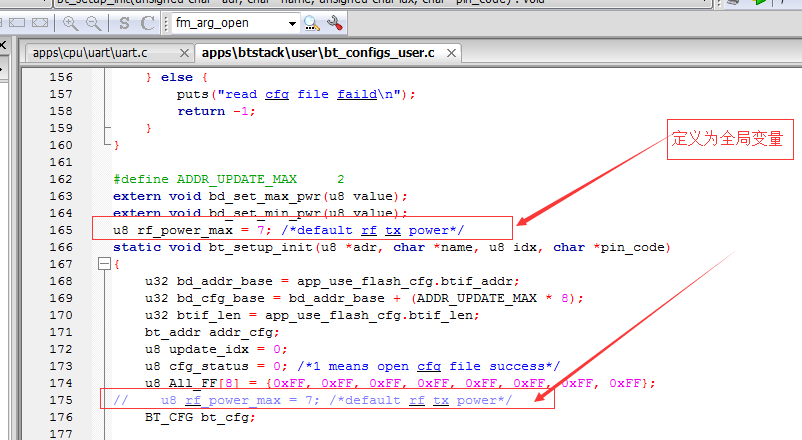
Task: Click the Zoom out magnifier icon
Action: (93, 23)
